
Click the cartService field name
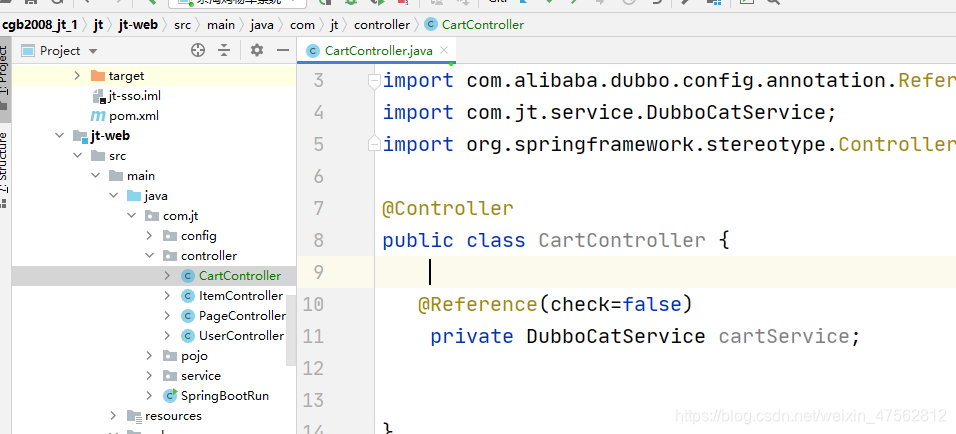click(783, 336)
